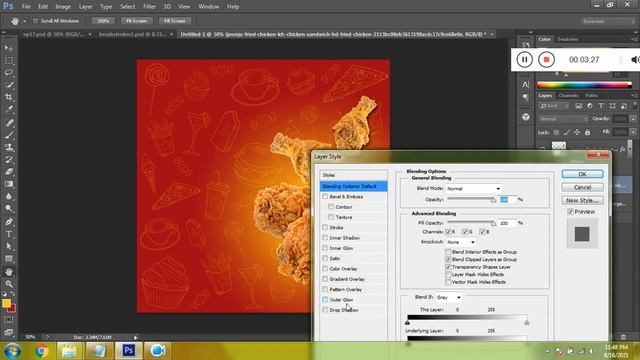Open the Blend Mode dropdown in dialog
Screen dimensions: 640x360
click(473, 189)
